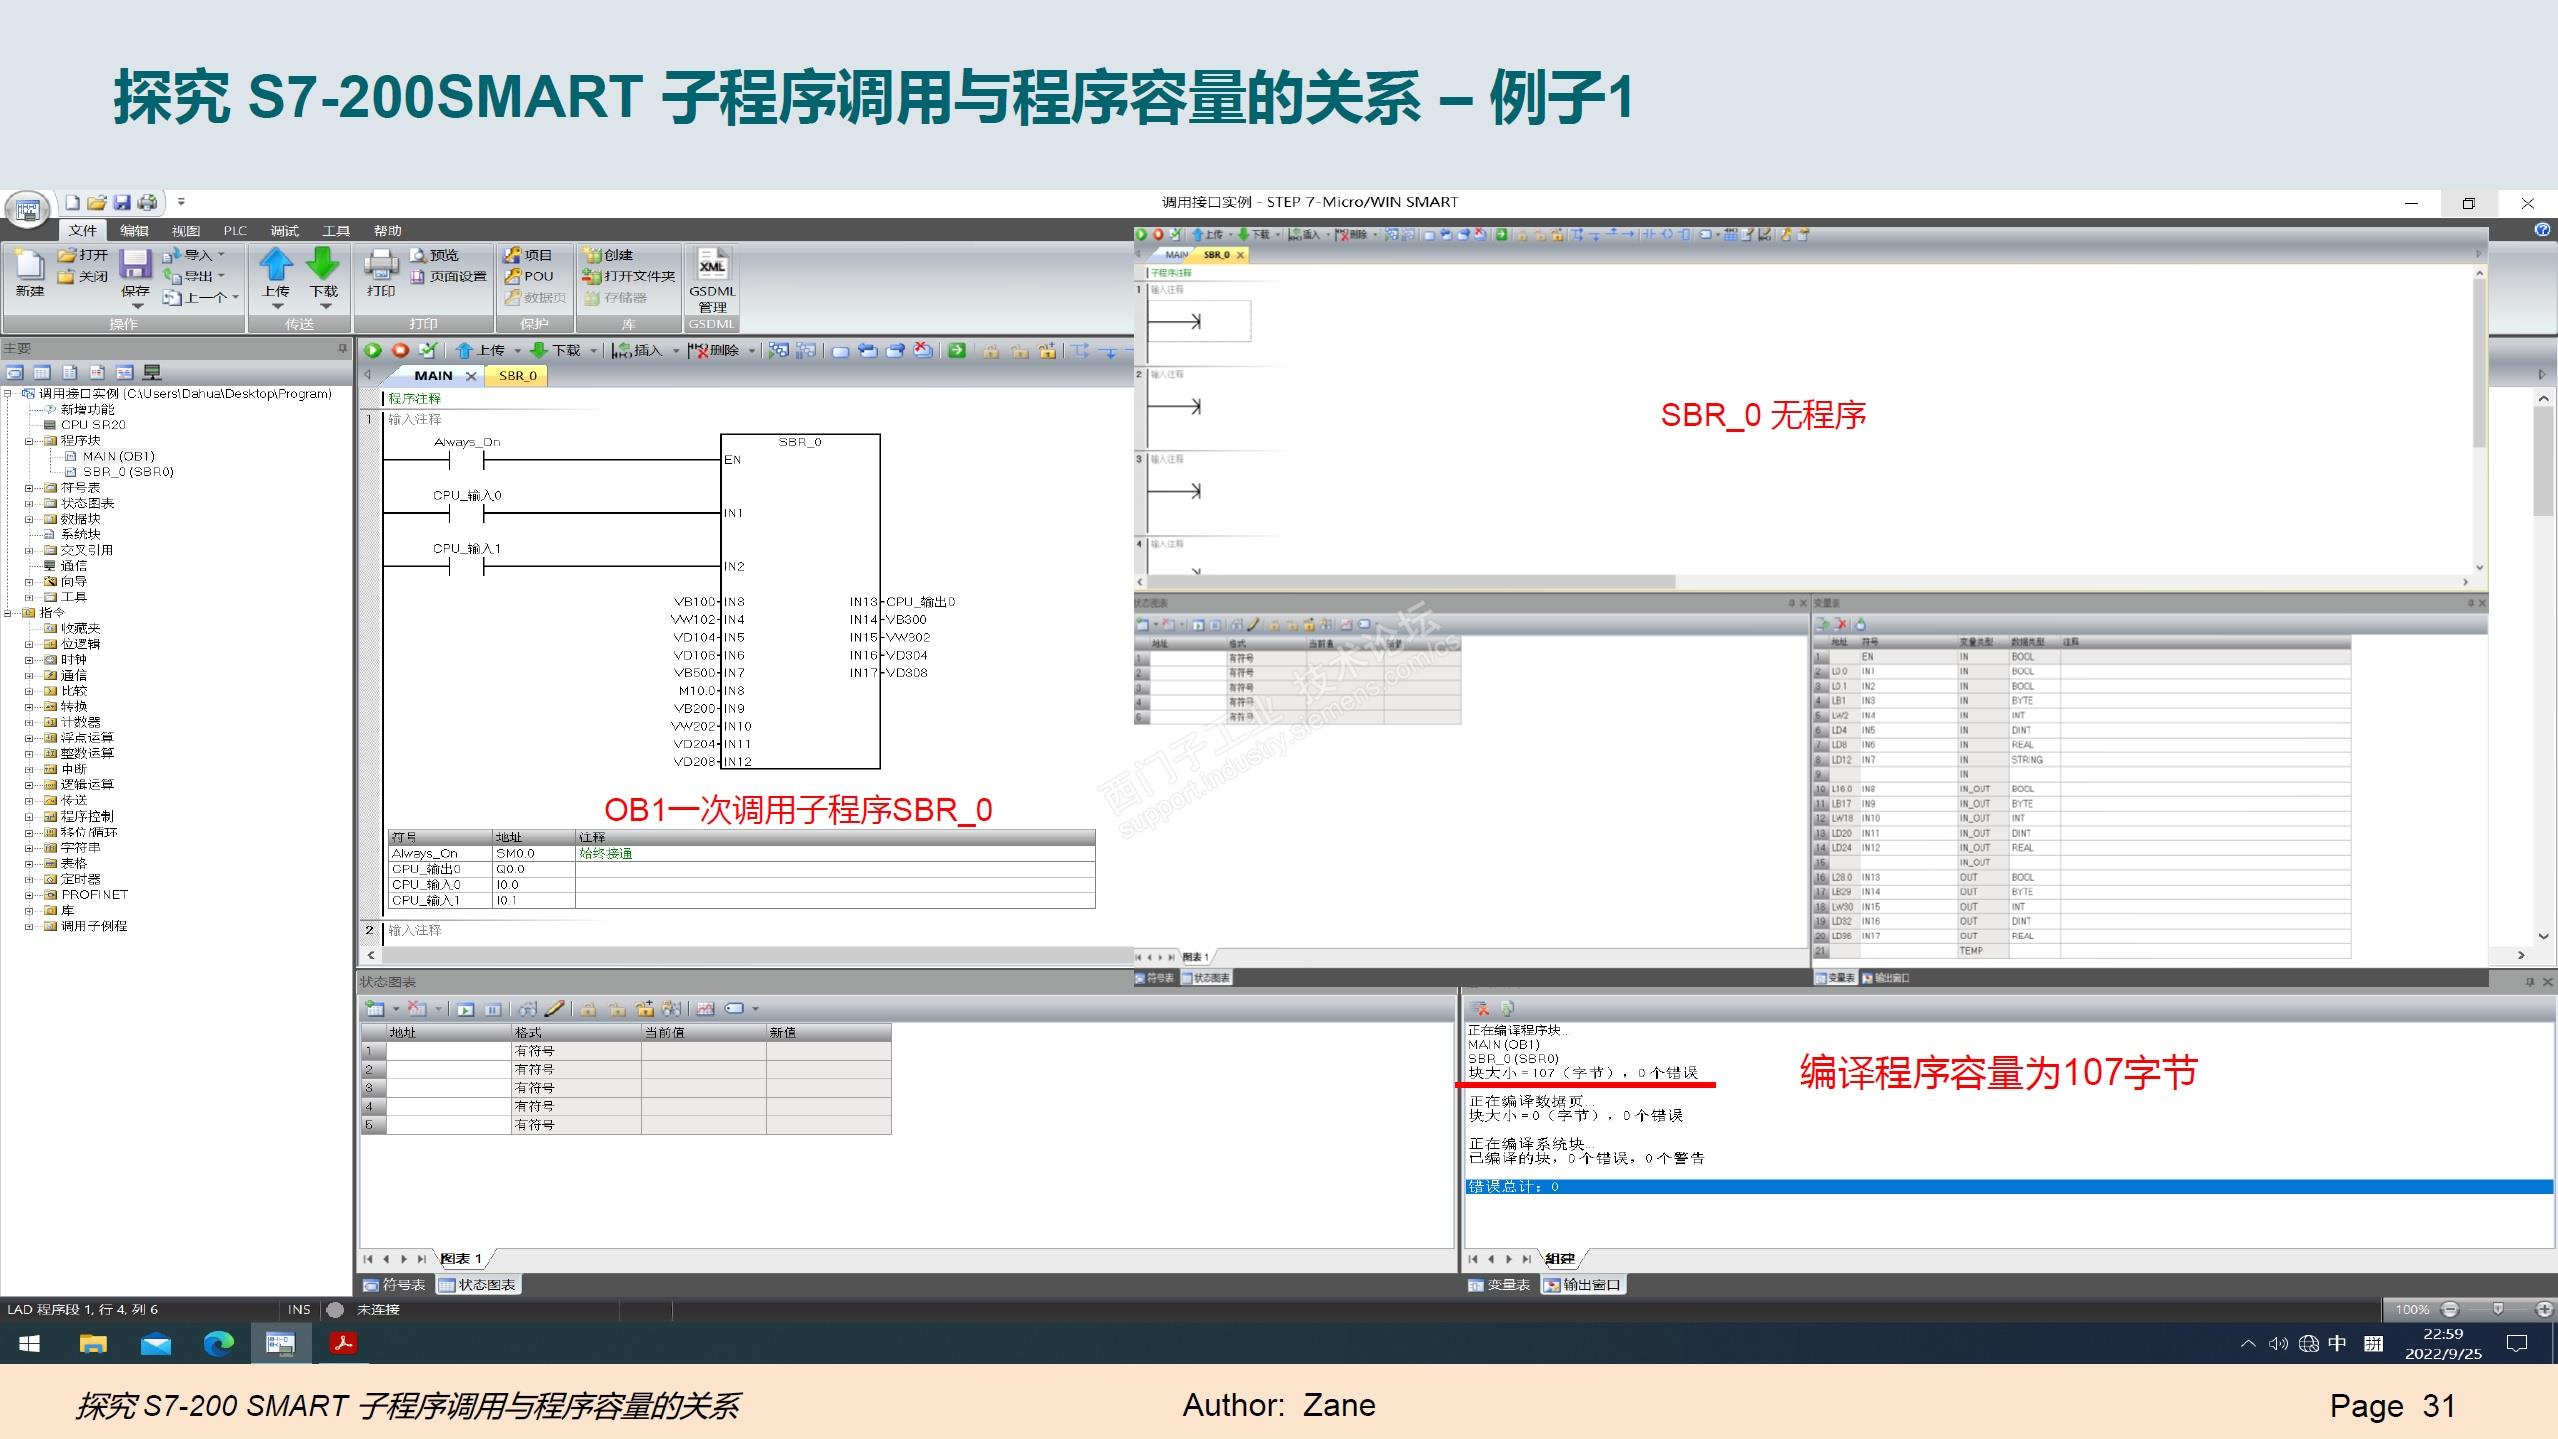Screen dimensions: 2558x1439
Task: Click the red STOP button in editor toolbar
Action: [400, 350]
